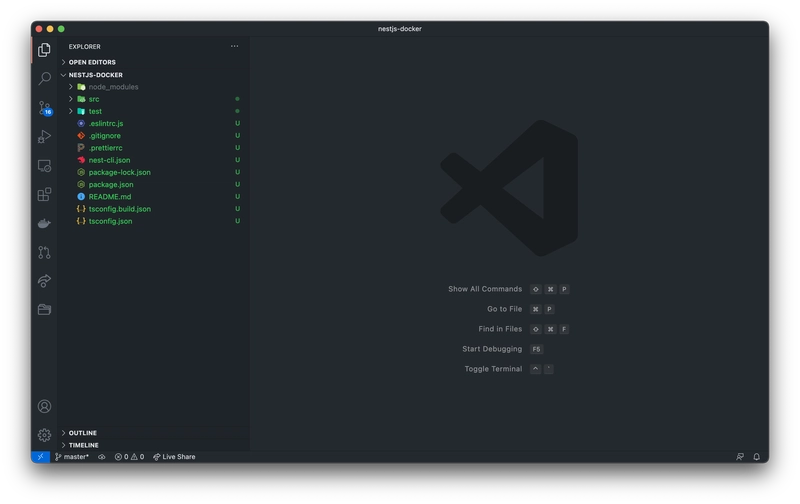Expand the src folder
The image size is (800, 504).
pyautogui.click(x=153, y=99)
